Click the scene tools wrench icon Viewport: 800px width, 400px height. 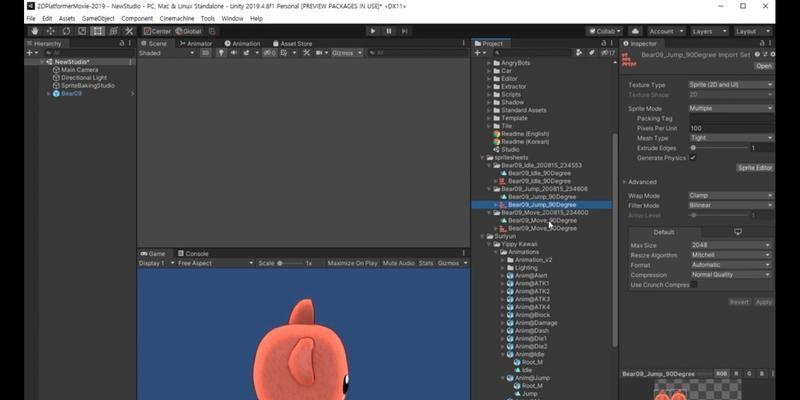point(307,53)
